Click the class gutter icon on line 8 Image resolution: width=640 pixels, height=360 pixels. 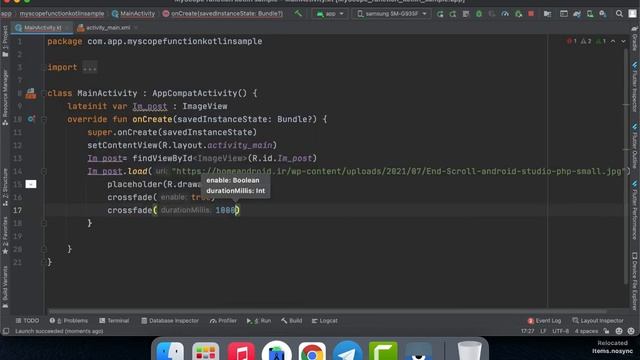pos(31,93)
